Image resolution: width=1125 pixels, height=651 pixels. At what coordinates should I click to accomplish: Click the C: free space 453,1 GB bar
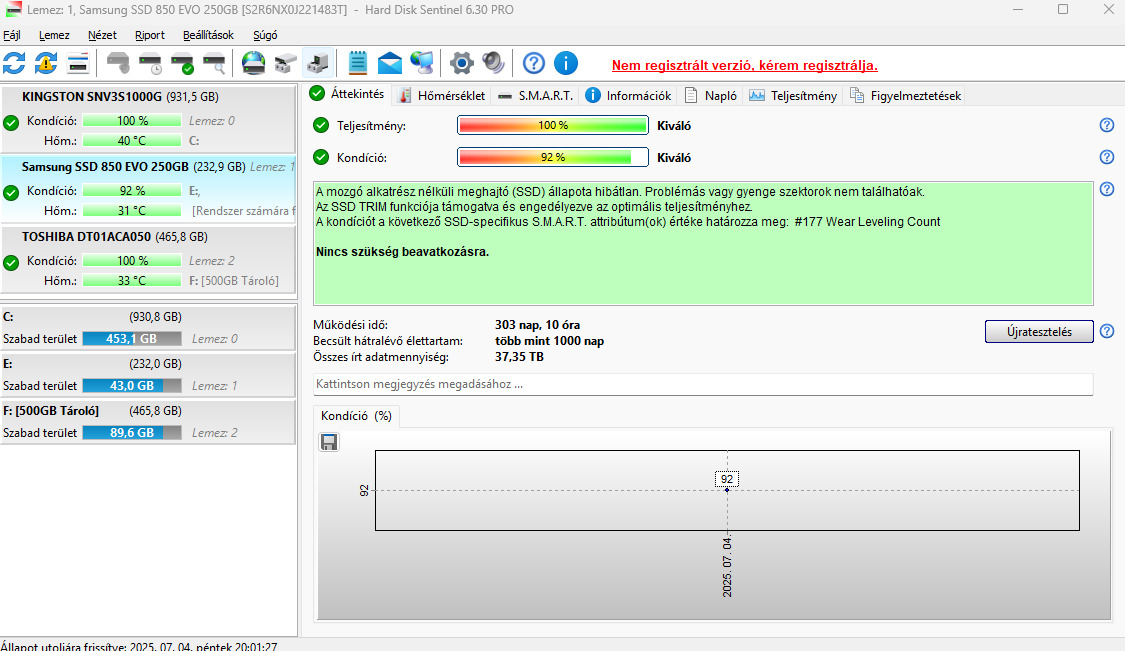132,339
